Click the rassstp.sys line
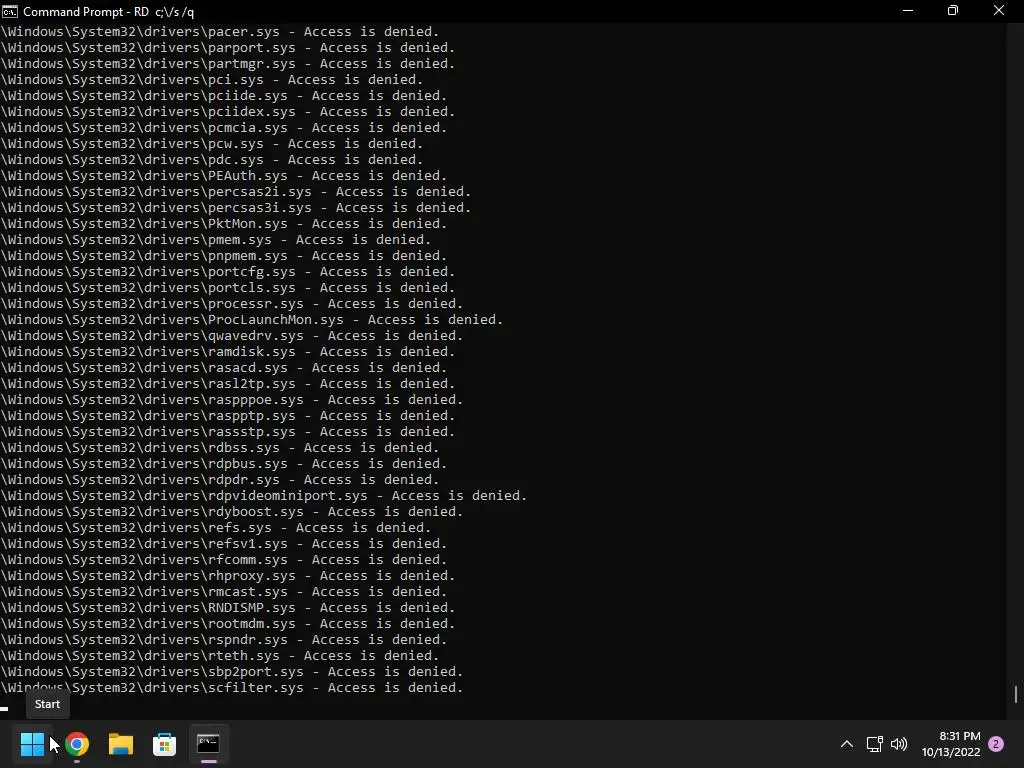The width and height of the screenshot is (1024, 768). [227, 432]
